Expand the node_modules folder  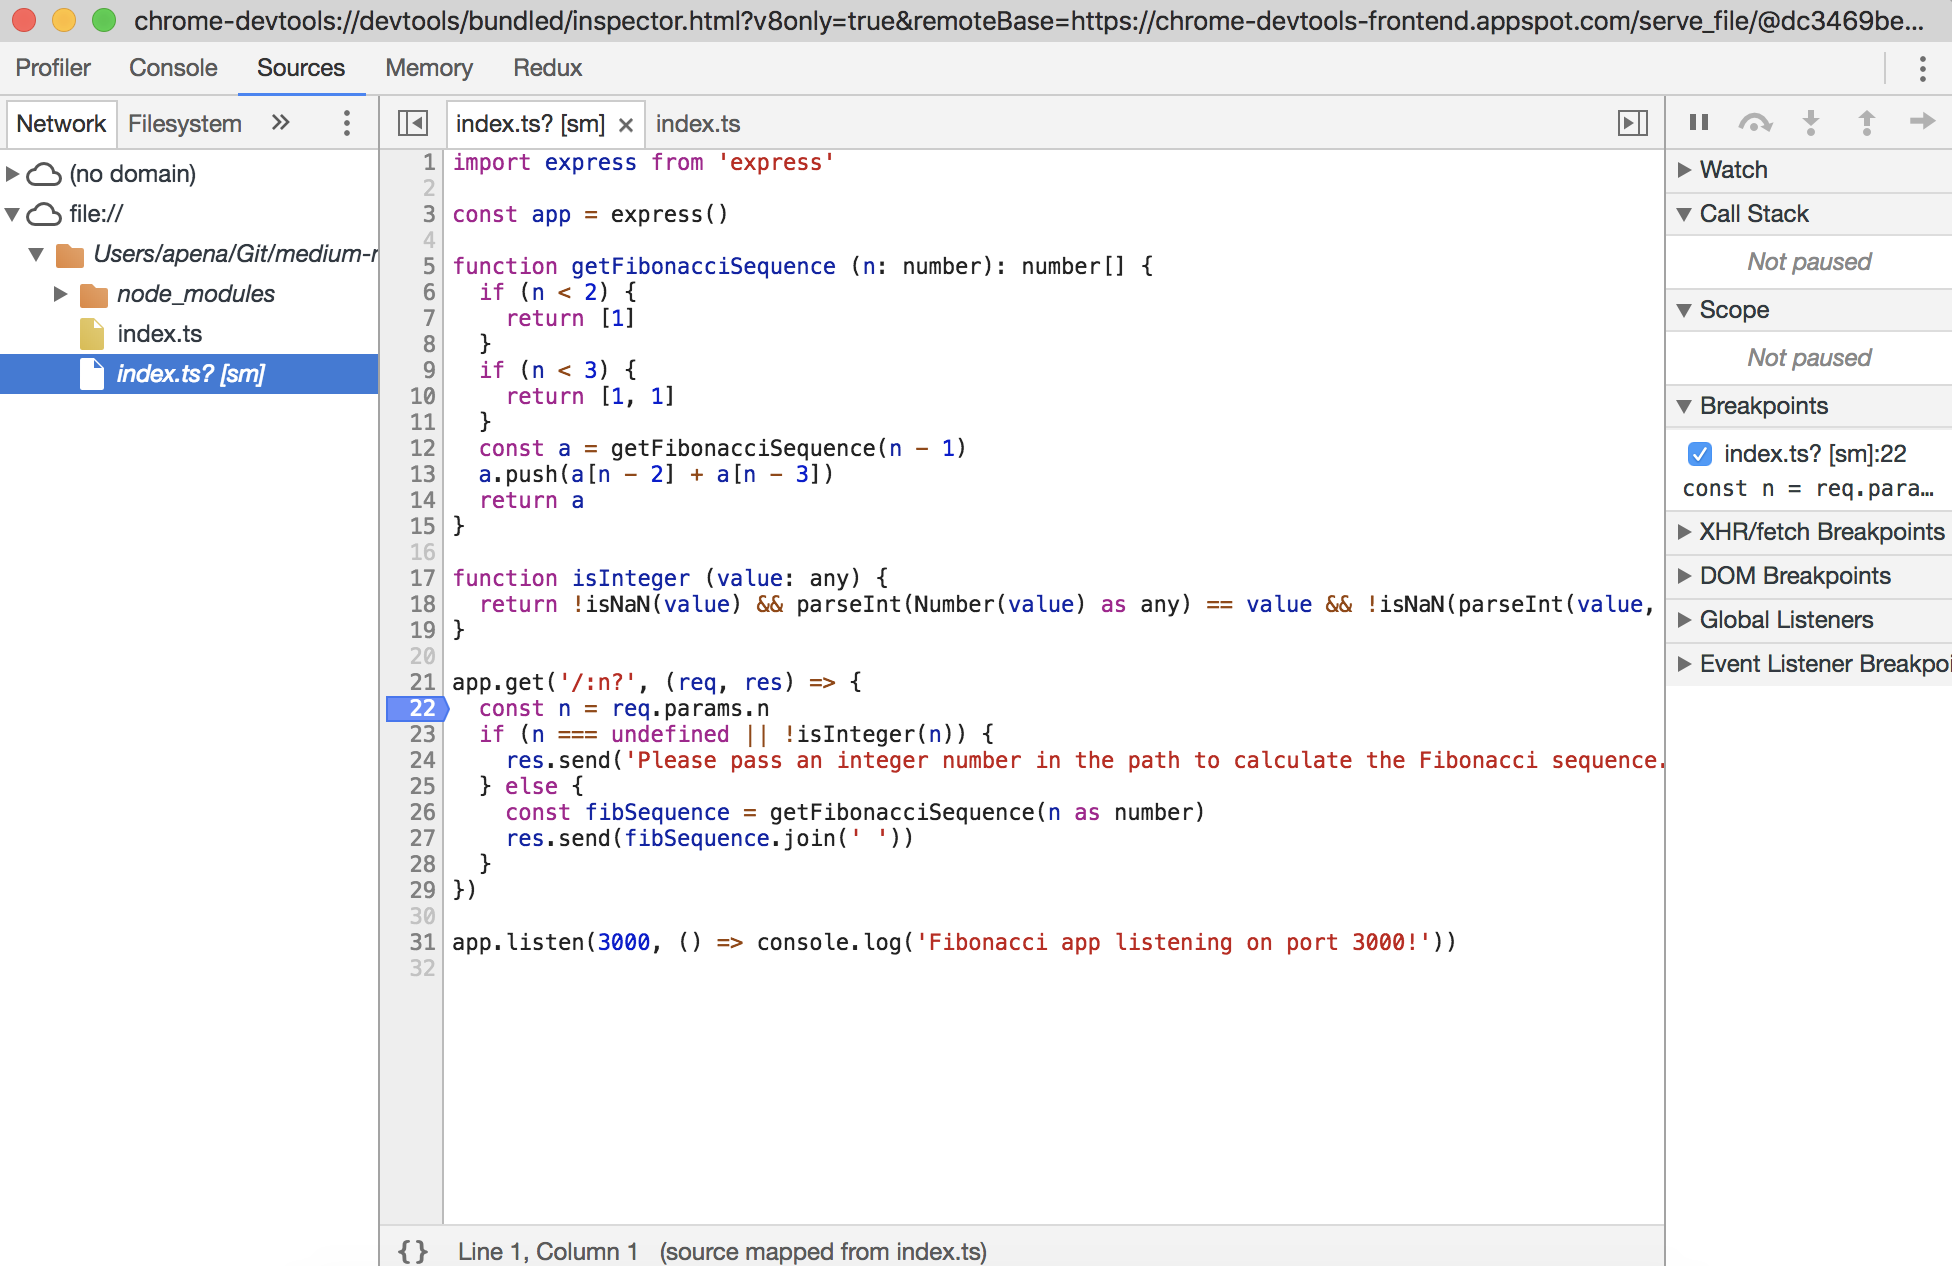tap(60, 294)
